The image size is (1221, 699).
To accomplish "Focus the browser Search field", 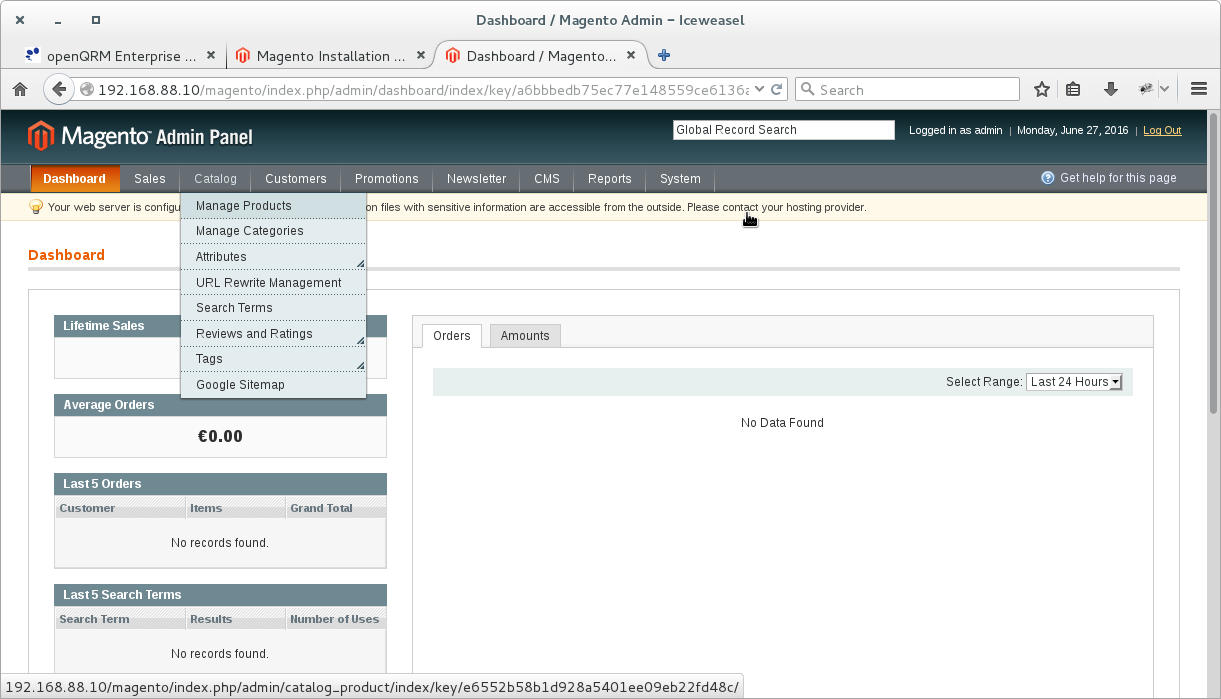I will (x=907, y=89).
